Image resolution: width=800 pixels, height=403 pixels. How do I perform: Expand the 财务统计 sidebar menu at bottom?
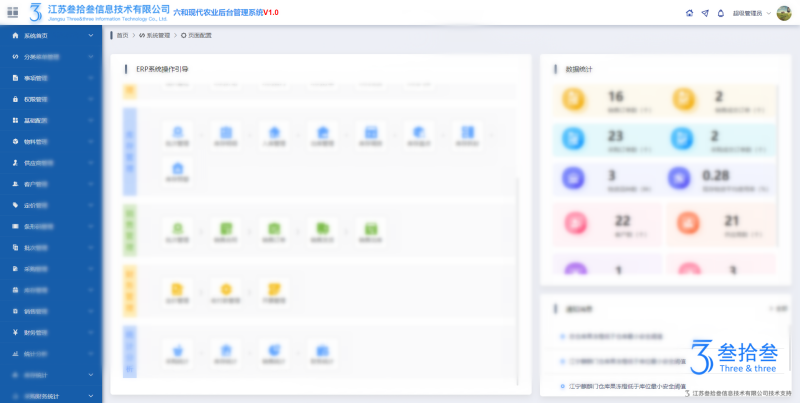91,396
